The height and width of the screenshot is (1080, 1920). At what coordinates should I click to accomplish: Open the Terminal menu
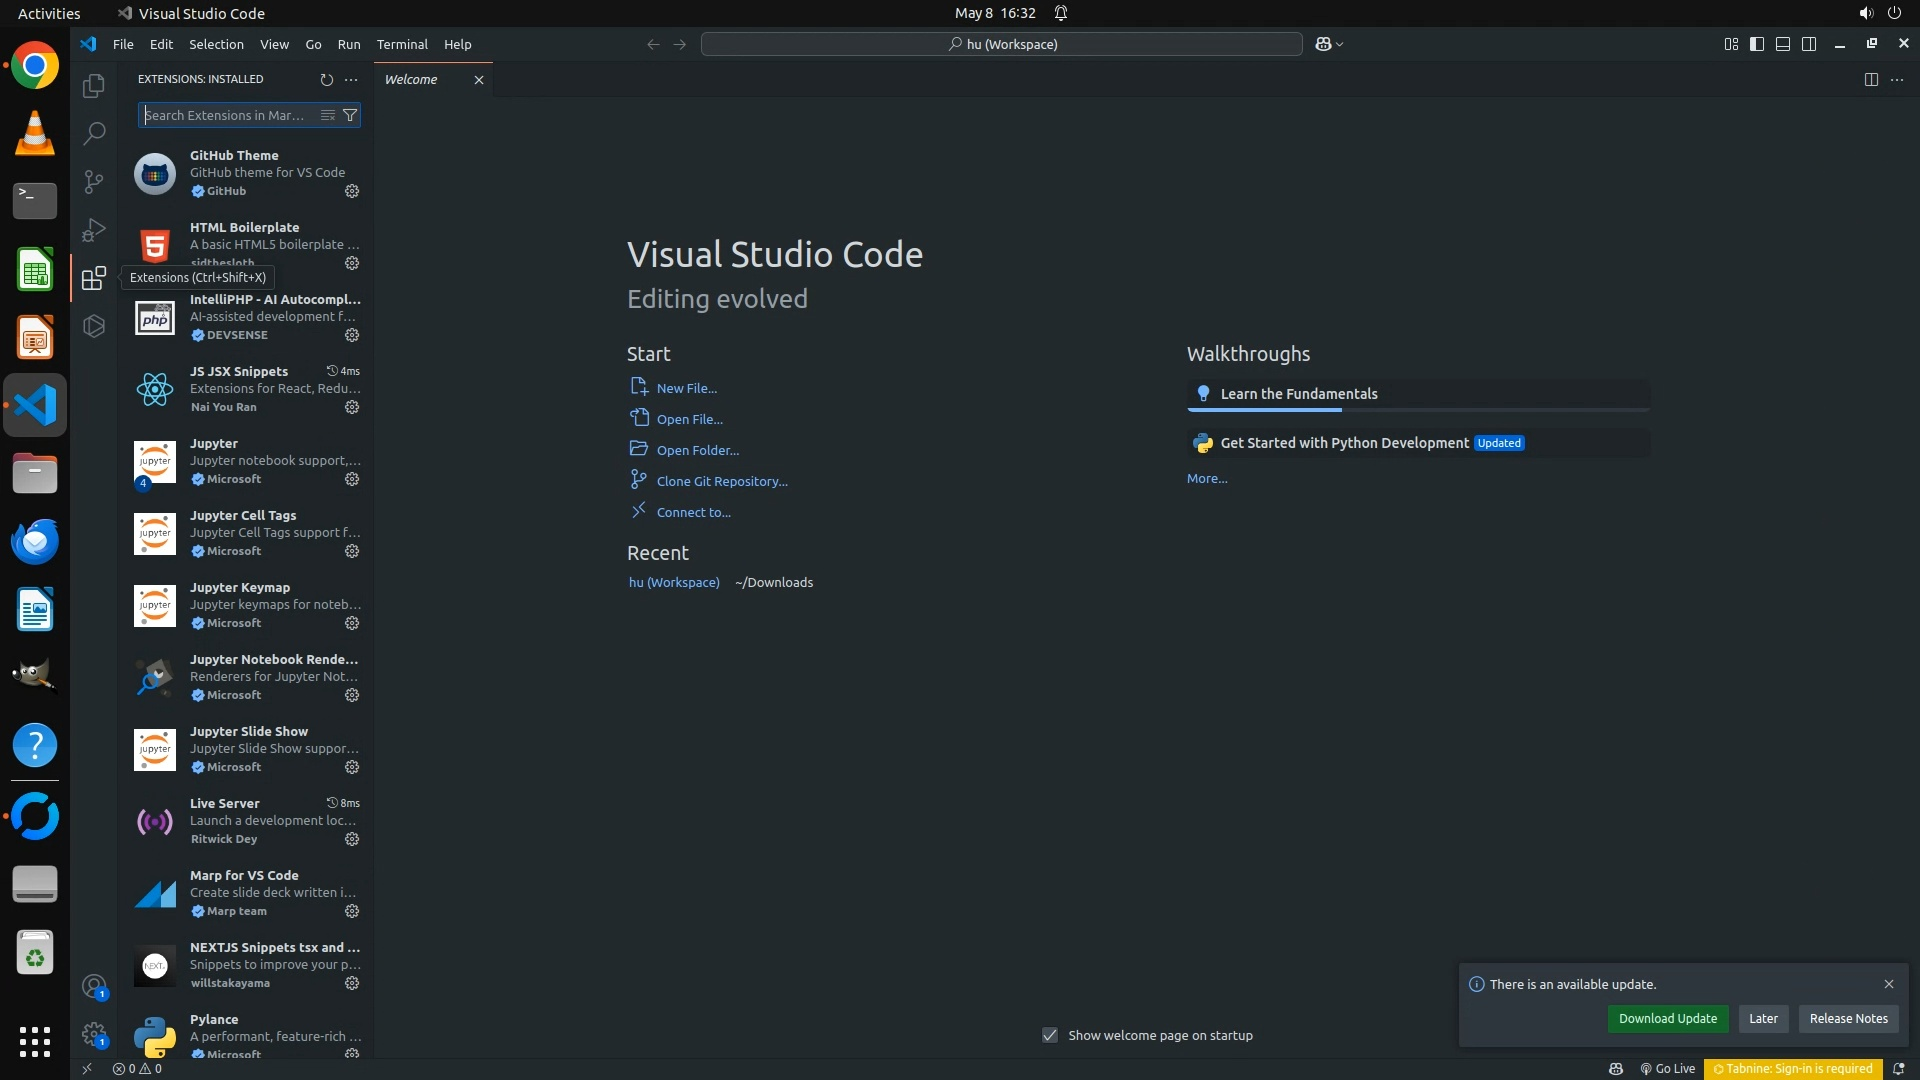point(402,44)
